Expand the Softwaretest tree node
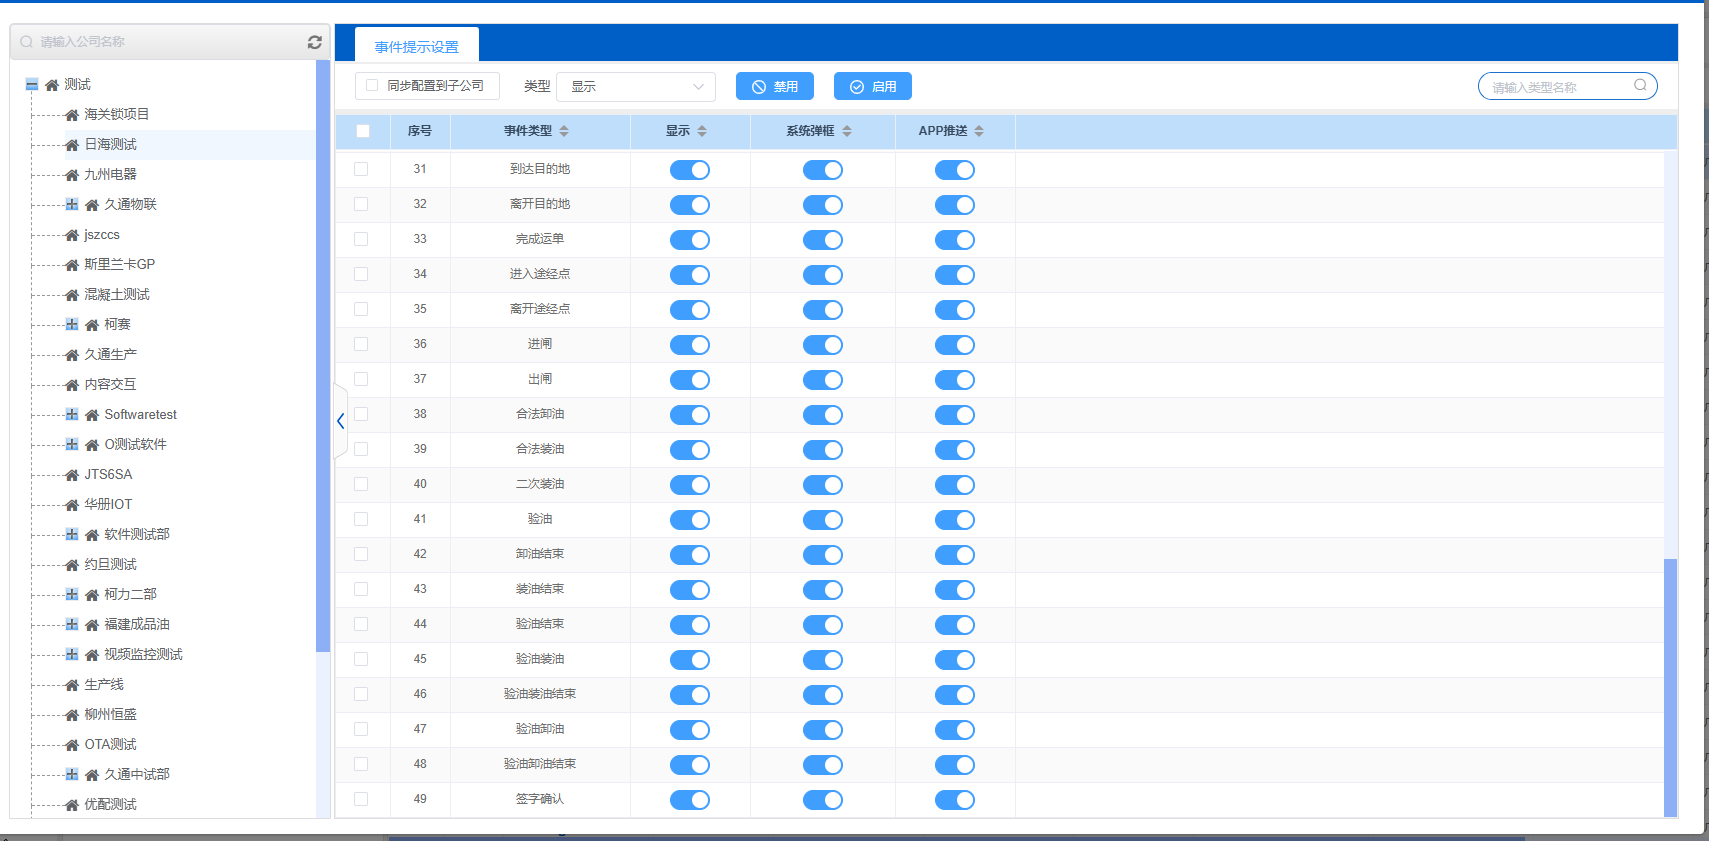The image size is (1709, 841). pyautogui.click(x=72, y=414)
